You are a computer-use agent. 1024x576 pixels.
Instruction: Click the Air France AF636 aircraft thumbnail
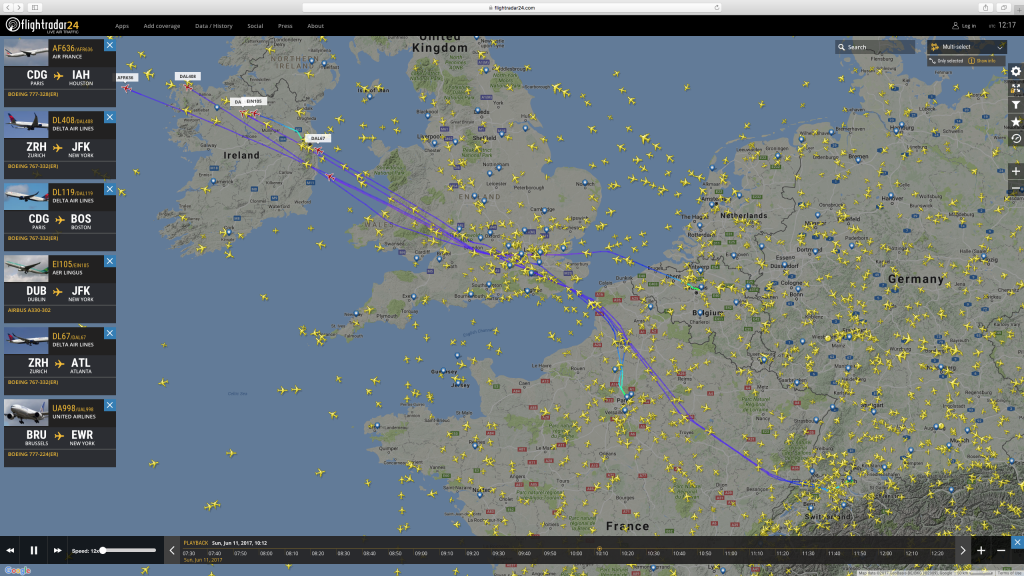[x=26, y=52]
